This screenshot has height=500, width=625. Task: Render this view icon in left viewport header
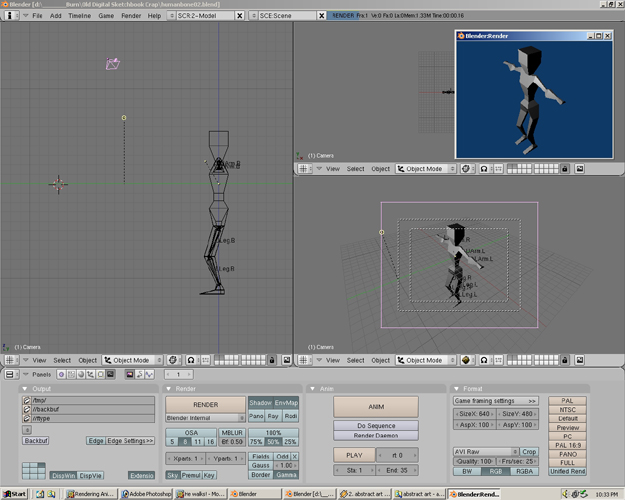[287, 360]
